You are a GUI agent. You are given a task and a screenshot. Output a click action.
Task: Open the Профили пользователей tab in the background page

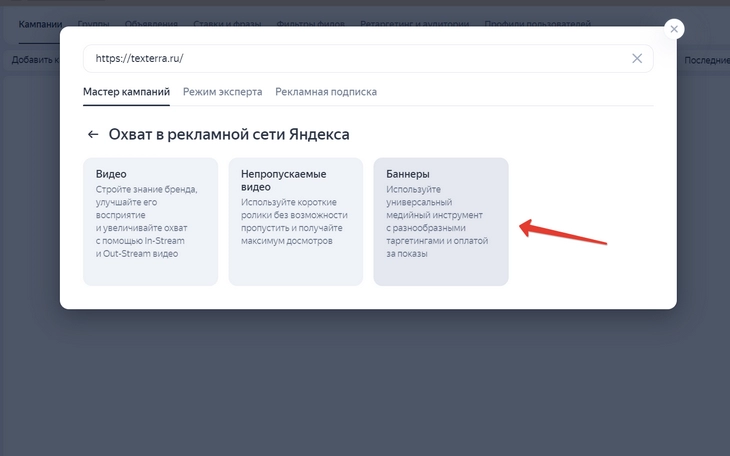click(538, 23)
